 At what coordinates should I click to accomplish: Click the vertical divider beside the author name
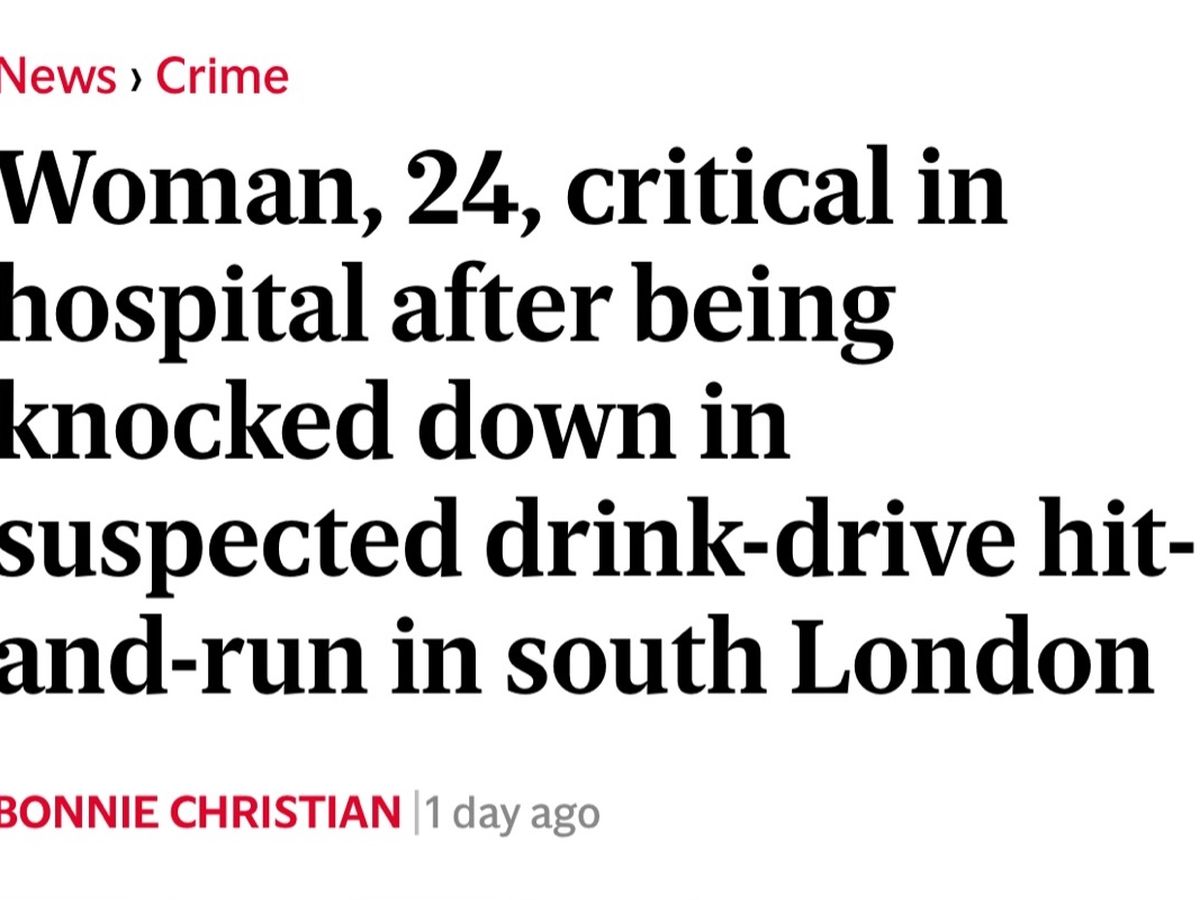click(416, 812)
